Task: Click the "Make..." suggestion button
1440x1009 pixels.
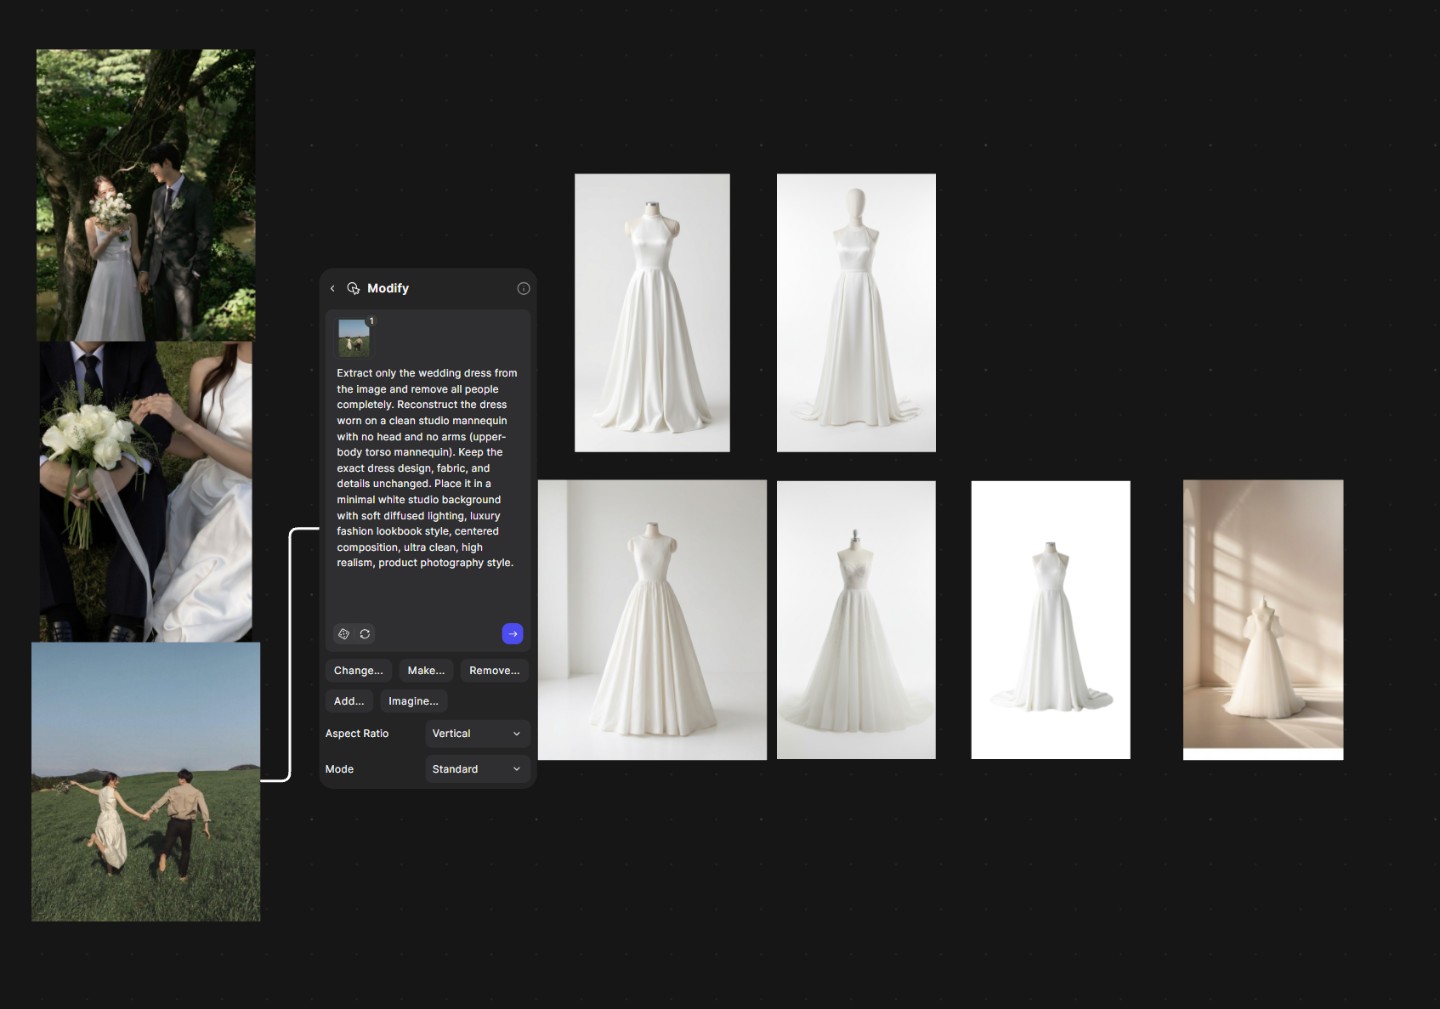Action: click(x=426, y=671)
